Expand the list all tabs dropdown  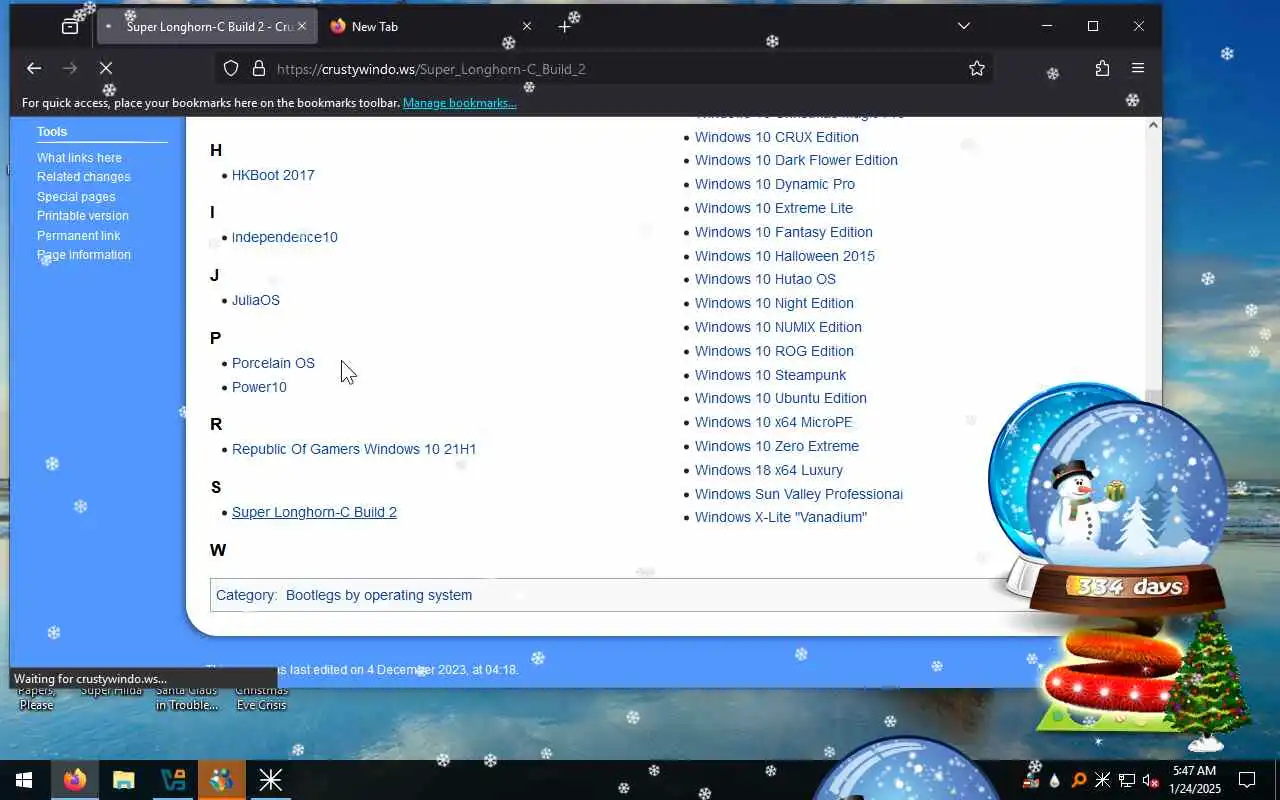(x=964, y=26)
